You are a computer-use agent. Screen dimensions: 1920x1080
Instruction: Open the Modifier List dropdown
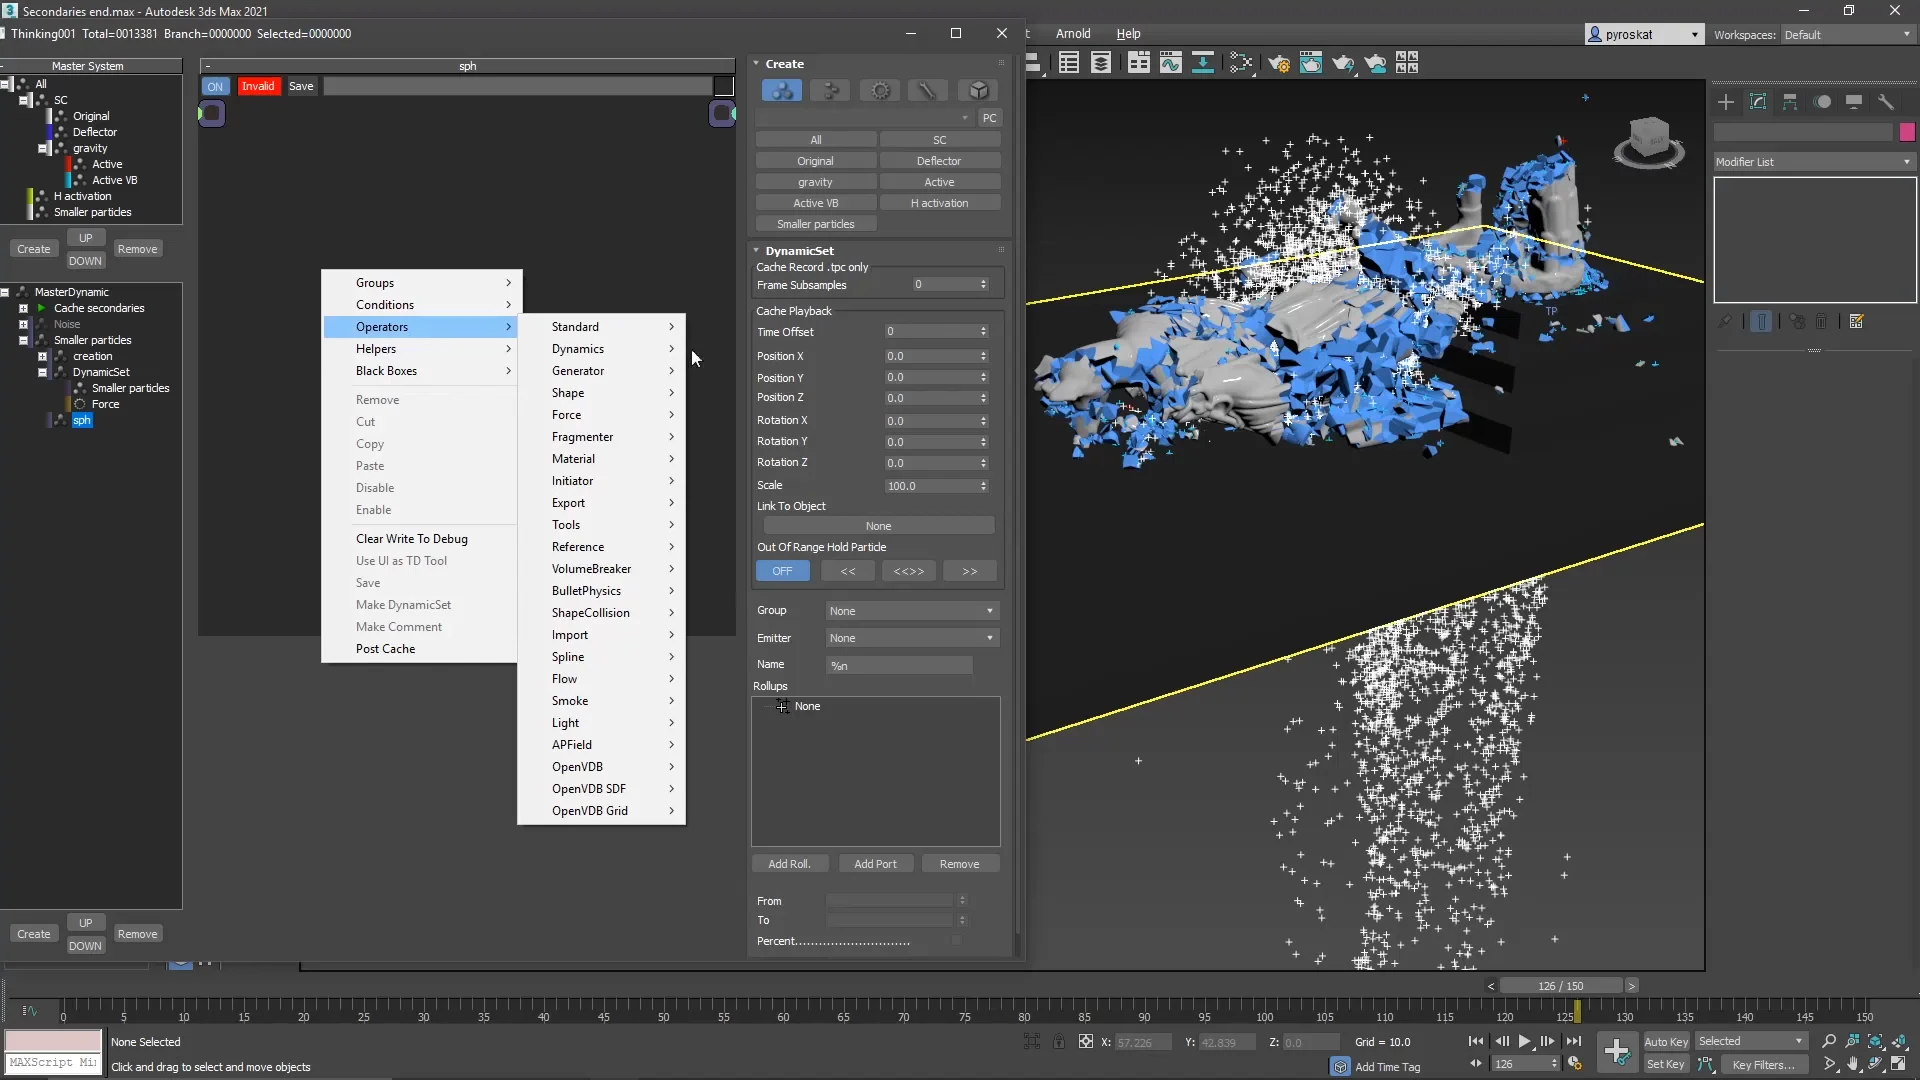point(1813,162)
